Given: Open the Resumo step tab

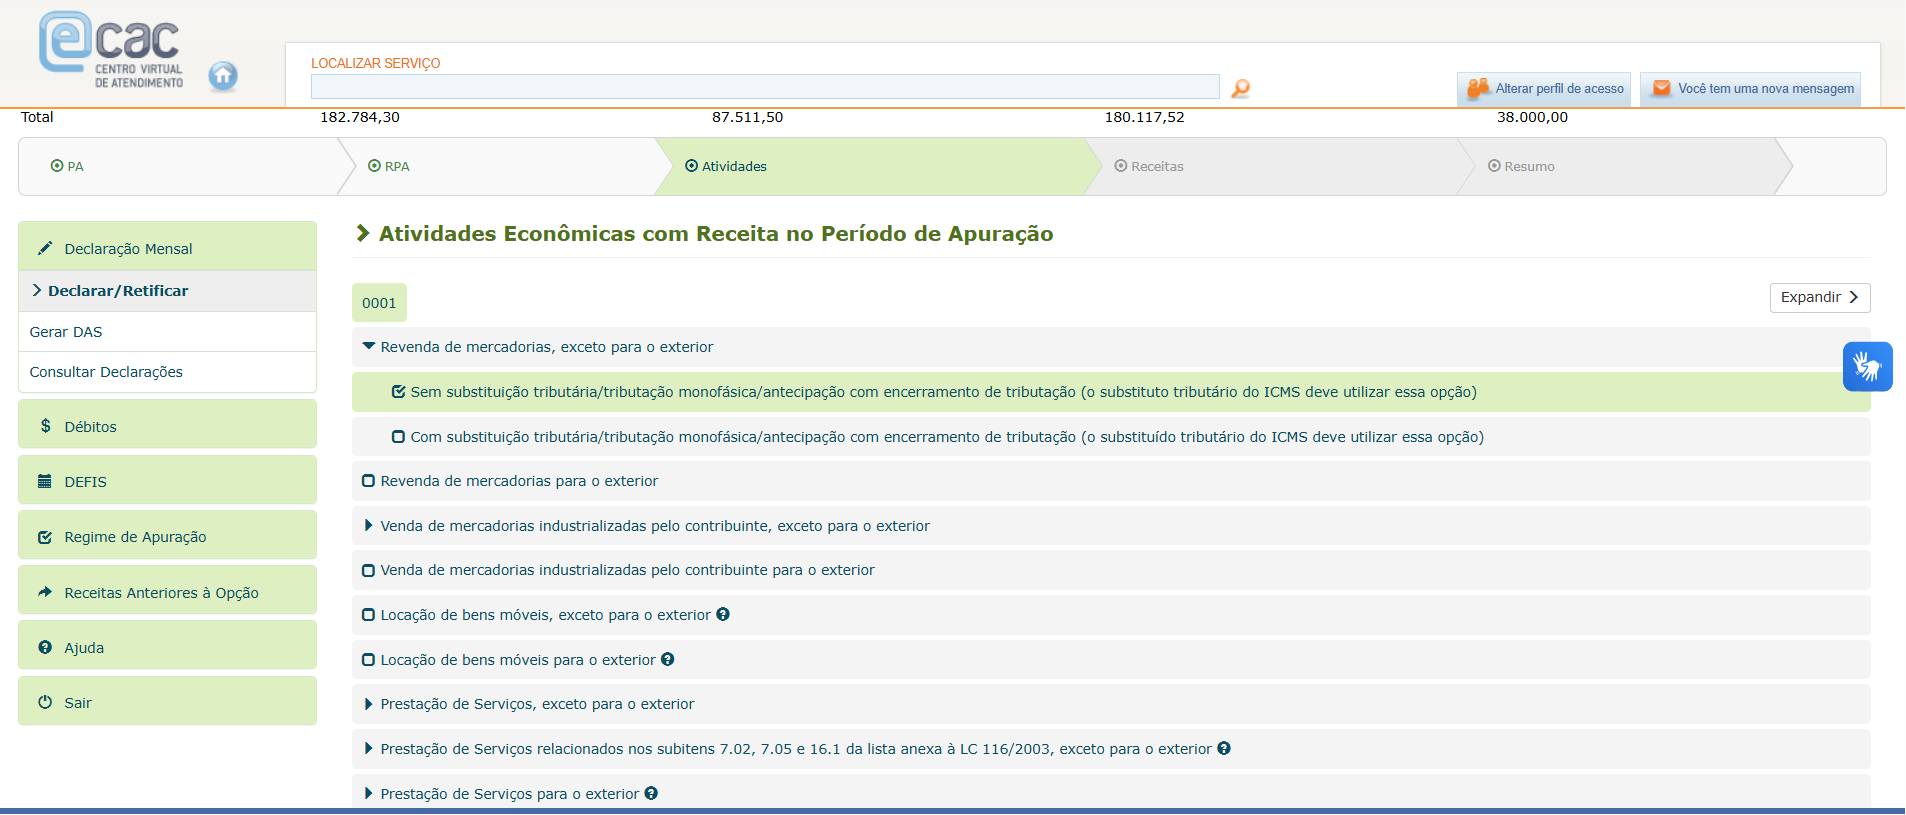Looking at the screenshot, I should (1625, 166).
